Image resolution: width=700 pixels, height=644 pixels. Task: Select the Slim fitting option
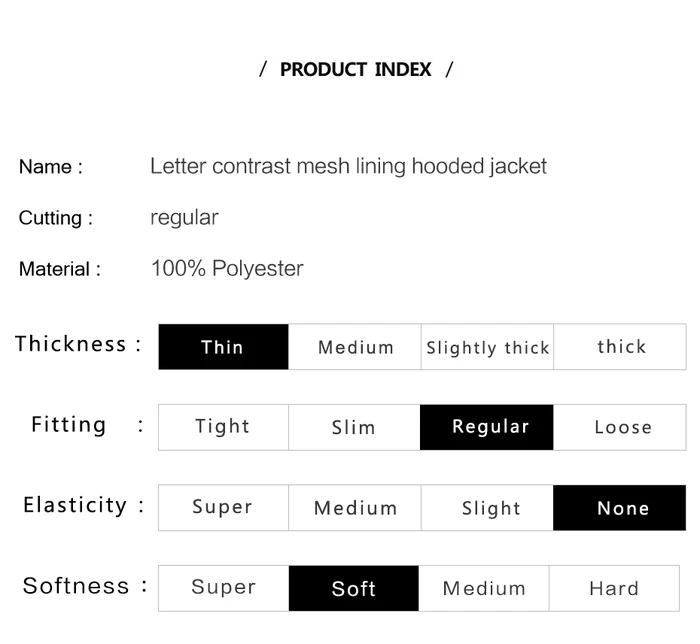point(354,427)
